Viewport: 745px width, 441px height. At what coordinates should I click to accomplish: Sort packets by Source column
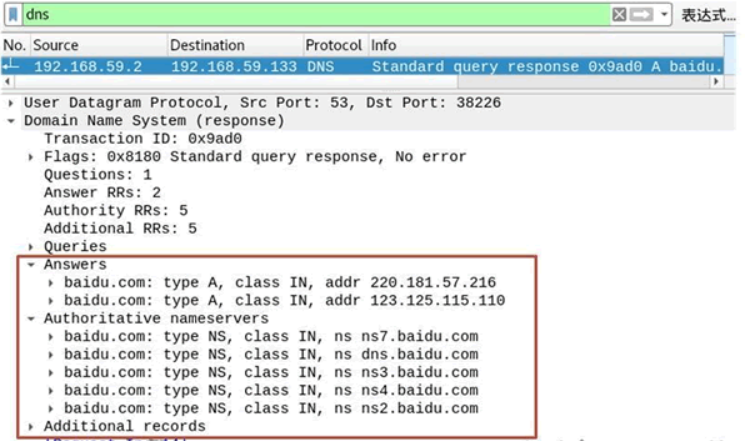pyautogui.click(x=99, y=45)
